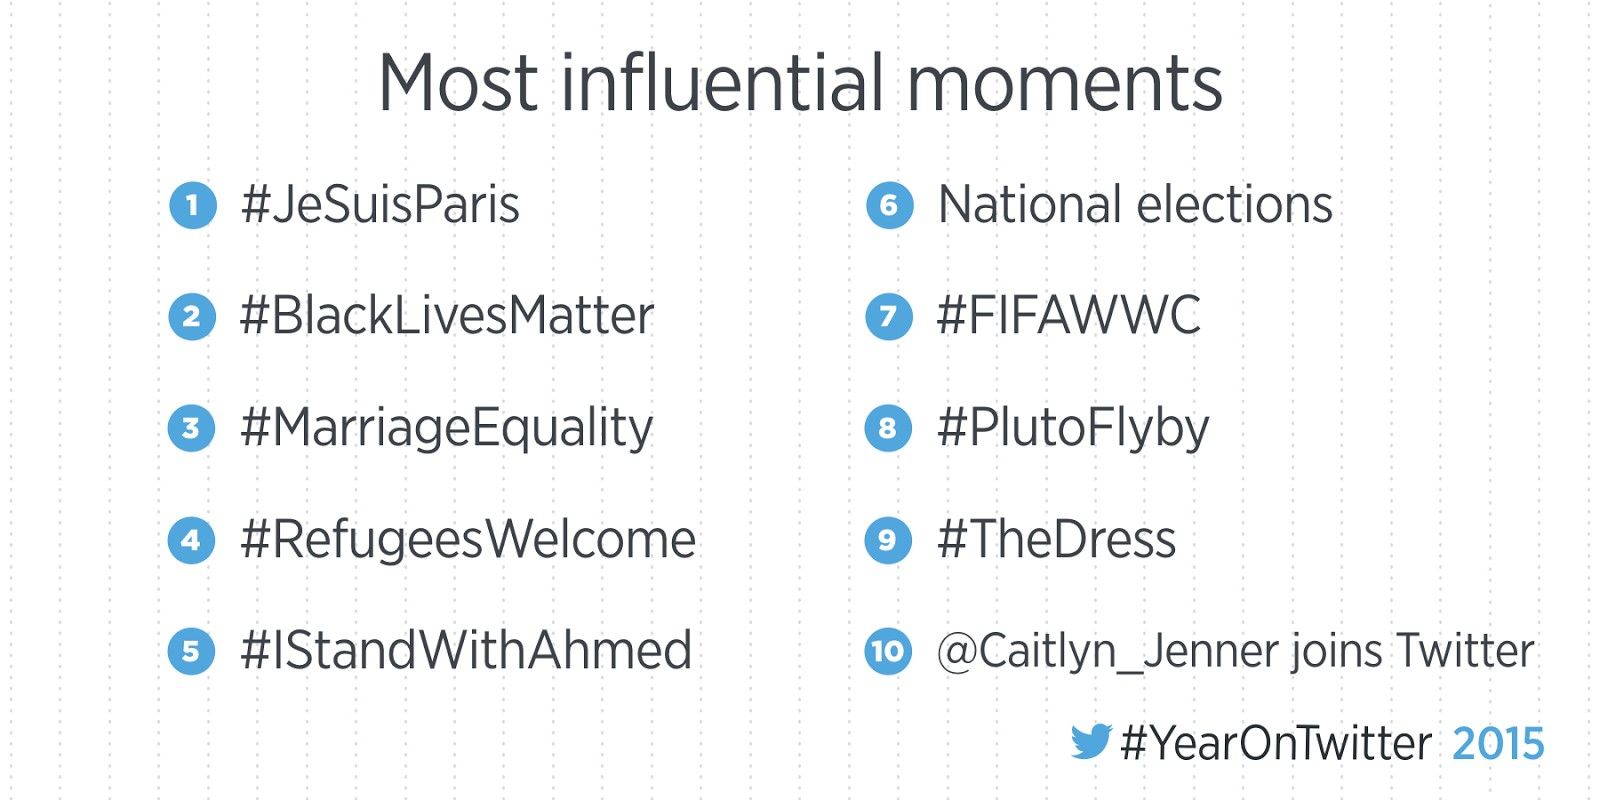Click the Most influential moments heading

point(800,83)
